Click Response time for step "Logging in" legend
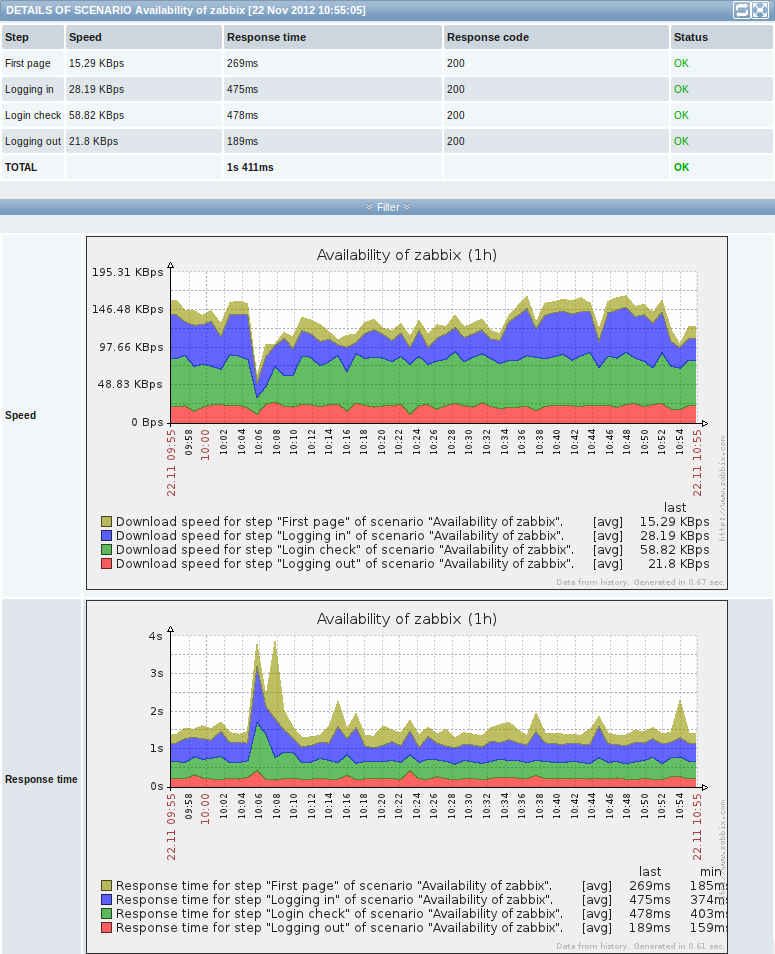 click(334, 899)
